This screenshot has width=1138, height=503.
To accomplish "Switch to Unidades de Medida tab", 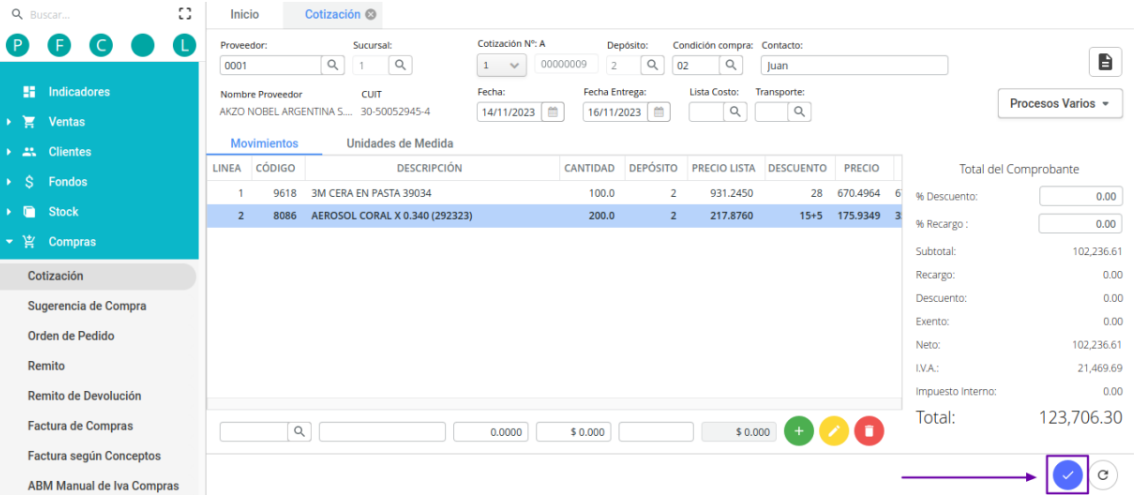I will coord(400,144).
